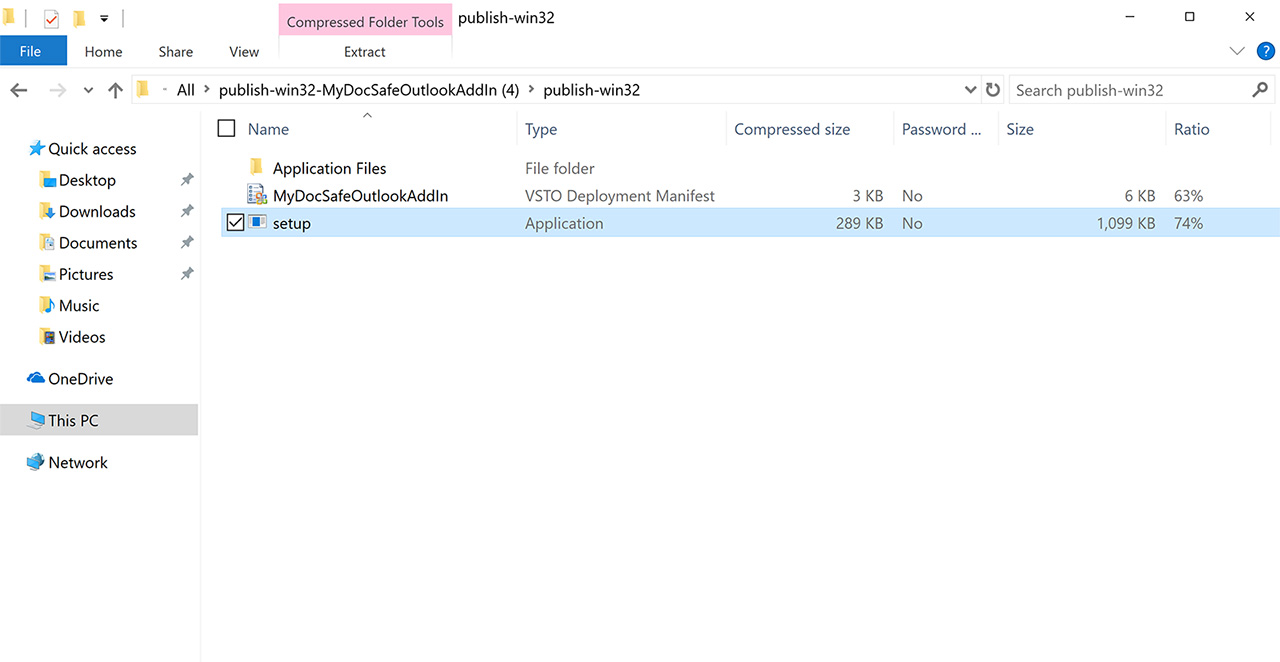
Task: Click the pin icon beside Documents
Action: point(186,243)
